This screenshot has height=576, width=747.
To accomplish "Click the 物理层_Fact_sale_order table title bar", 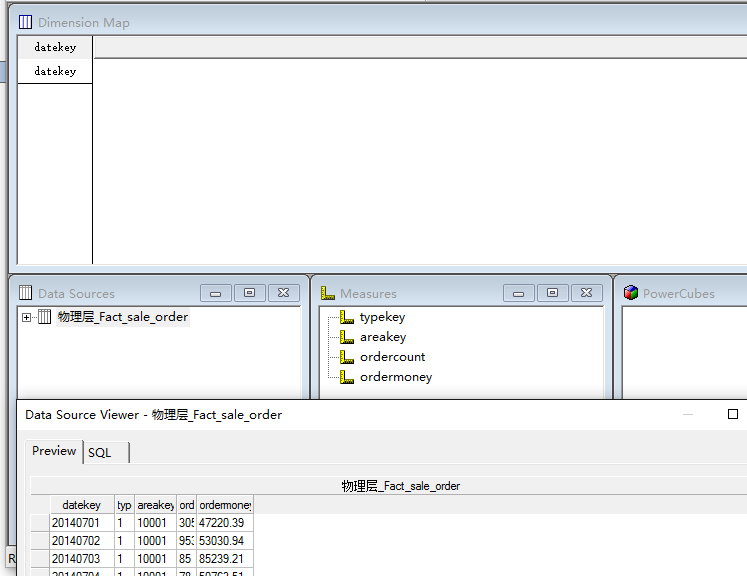I will coord(389,486).
